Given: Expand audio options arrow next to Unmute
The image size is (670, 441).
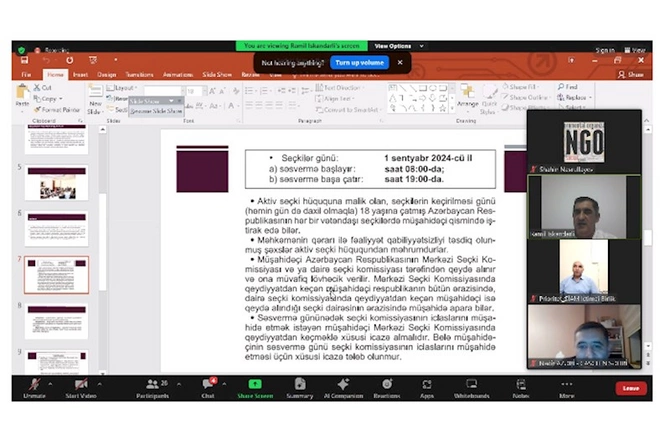Looking at the screenshot, I should coord(50,384).
